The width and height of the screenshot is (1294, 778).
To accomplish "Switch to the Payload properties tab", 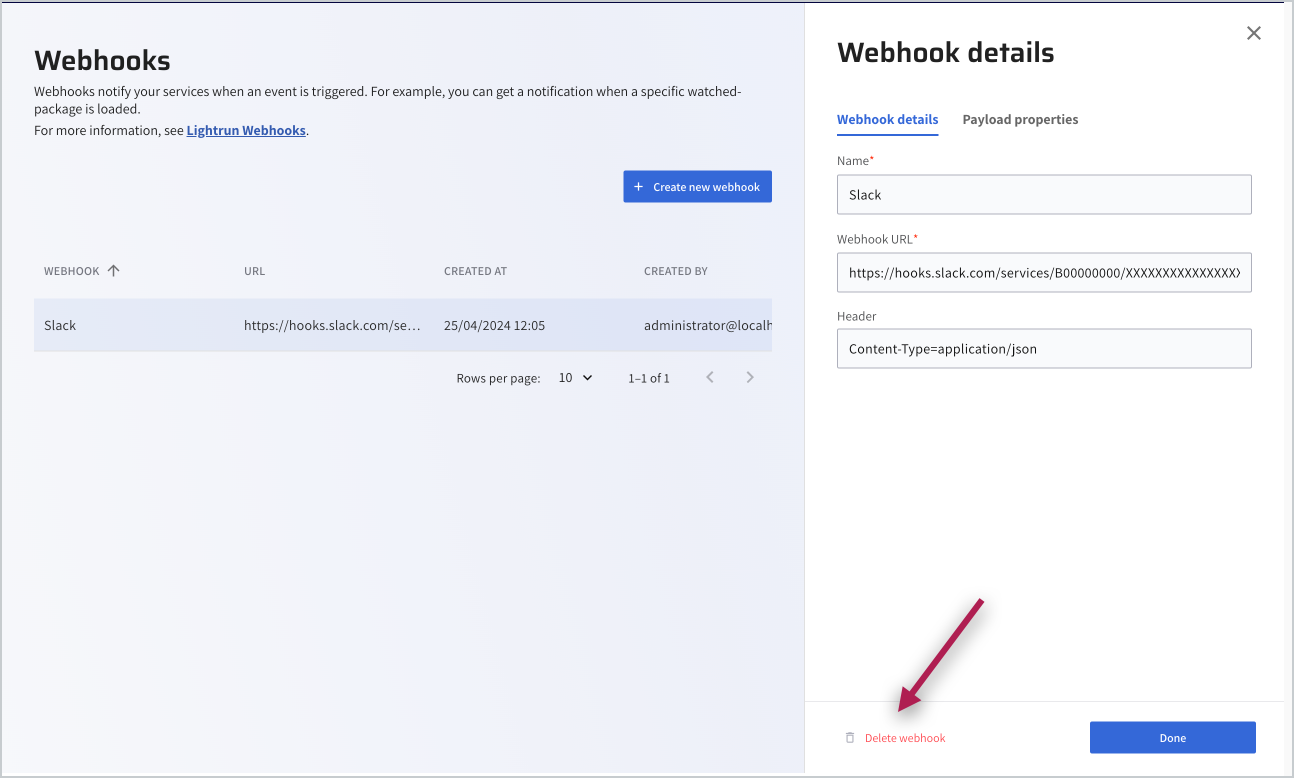I will (x=1020, y=120).
